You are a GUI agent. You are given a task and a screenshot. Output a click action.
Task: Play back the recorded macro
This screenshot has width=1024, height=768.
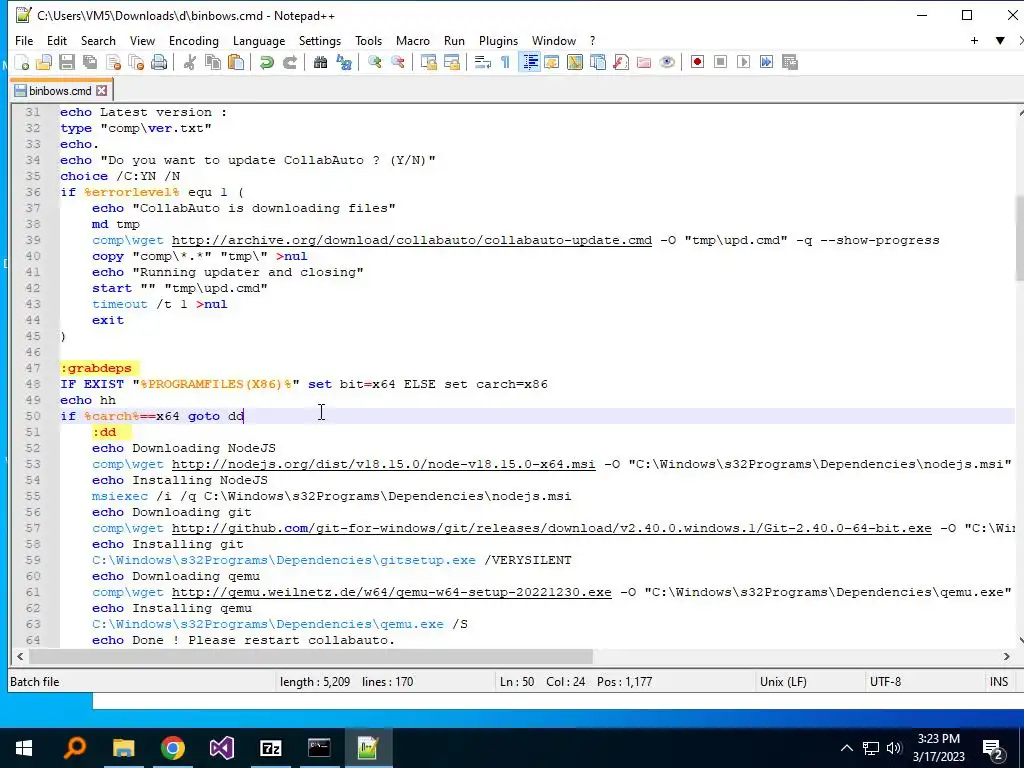point(743,62)
